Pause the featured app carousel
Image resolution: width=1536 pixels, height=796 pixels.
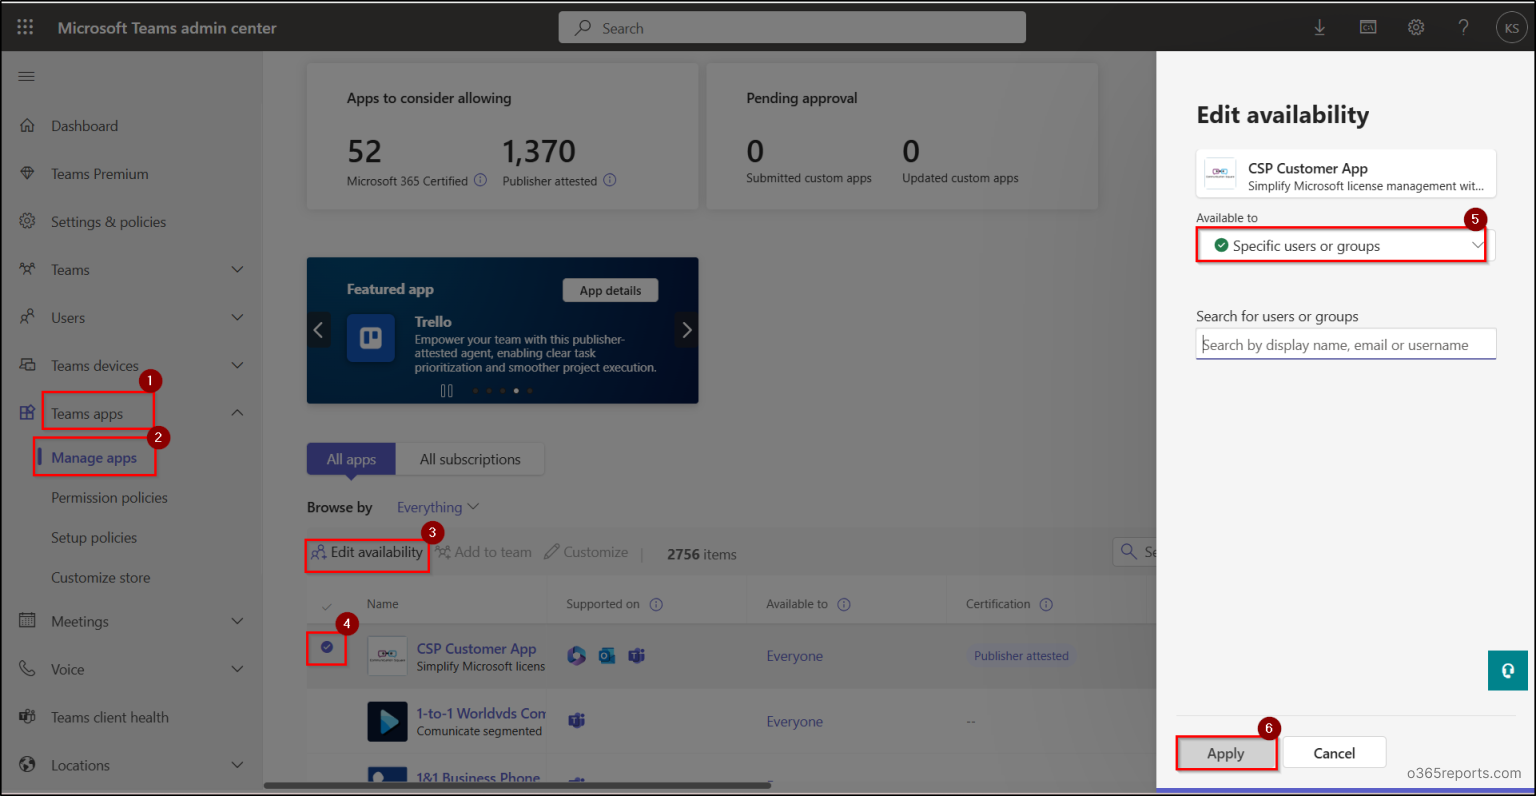447,391
